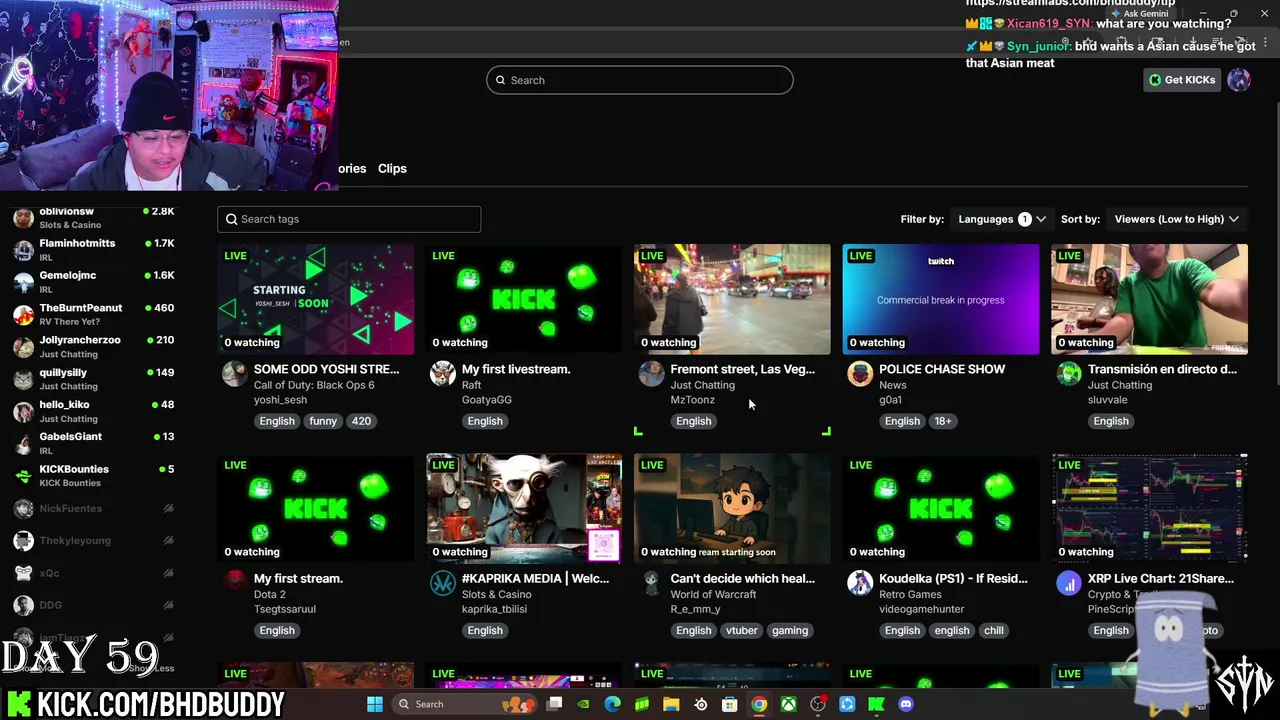This screenshot has width=1280, height=720.
Task: Open GoatyaGG streamer avatar
Action: pyautogui.click(x=442, y=374)
